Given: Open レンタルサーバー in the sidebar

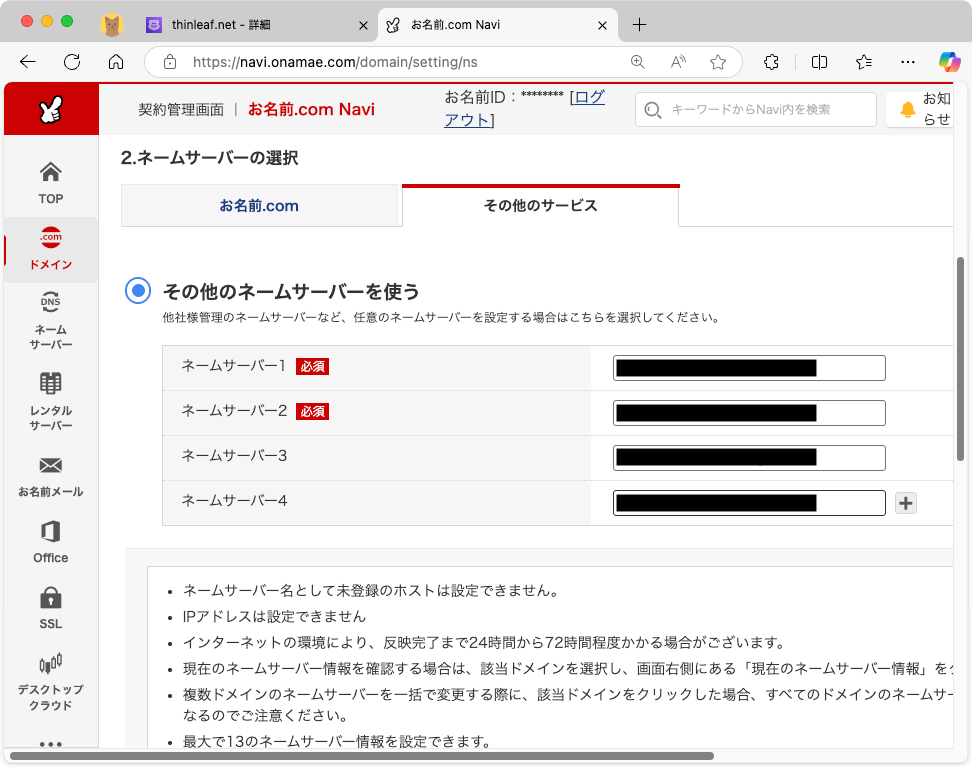Looking at the screenshot, I should coord(51,401).
